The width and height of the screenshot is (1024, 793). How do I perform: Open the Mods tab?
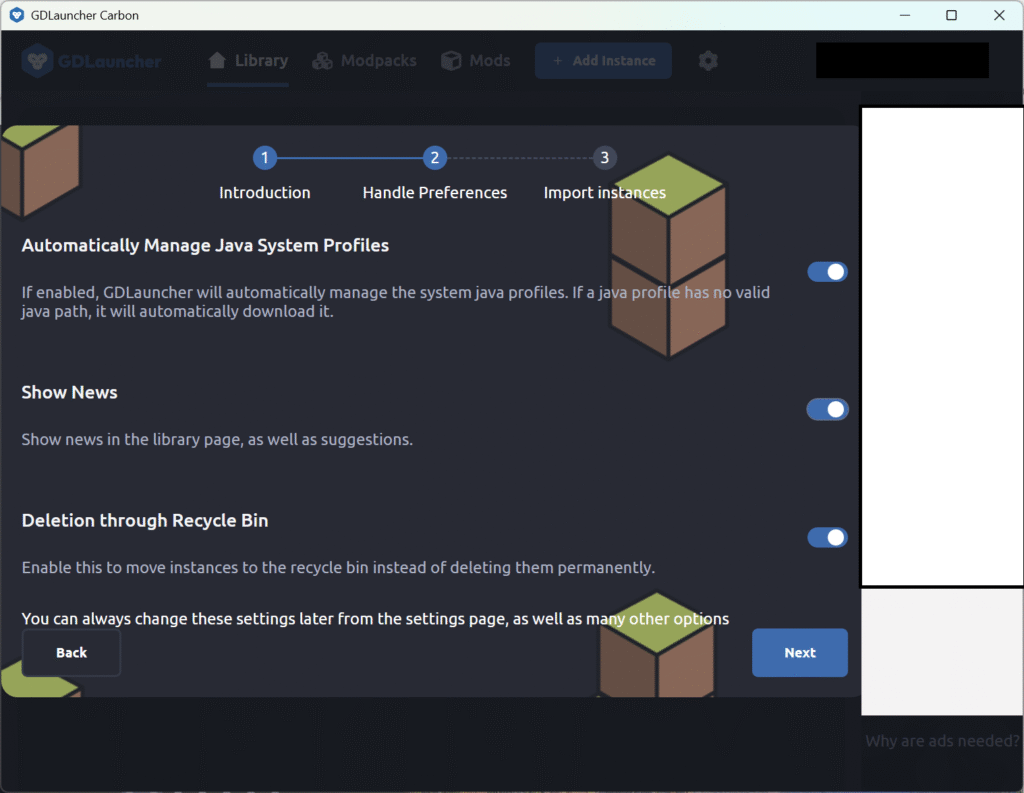(x=476, y=61)
